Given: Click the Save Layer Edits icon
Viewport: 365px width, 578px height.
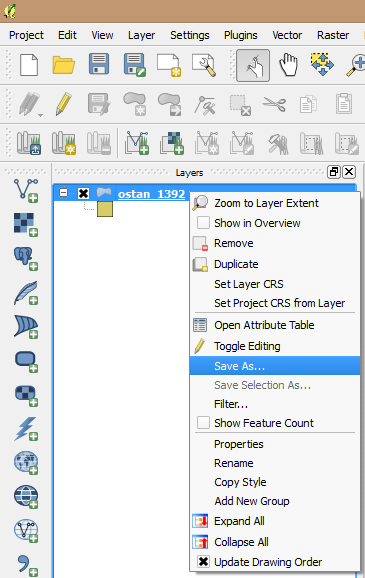Looking at the screenshot, I should coord(99,104).
